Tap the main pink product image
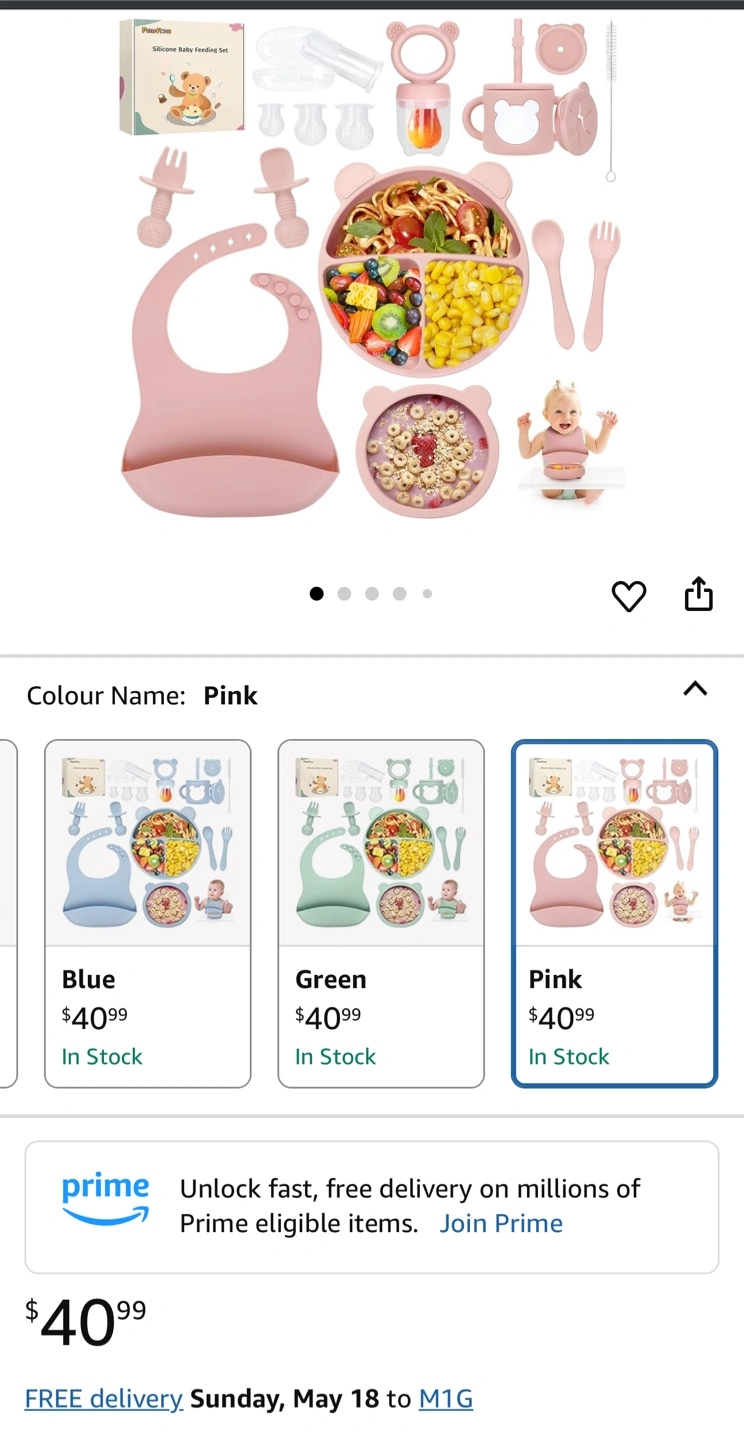744x1440 pixels. 372,270
